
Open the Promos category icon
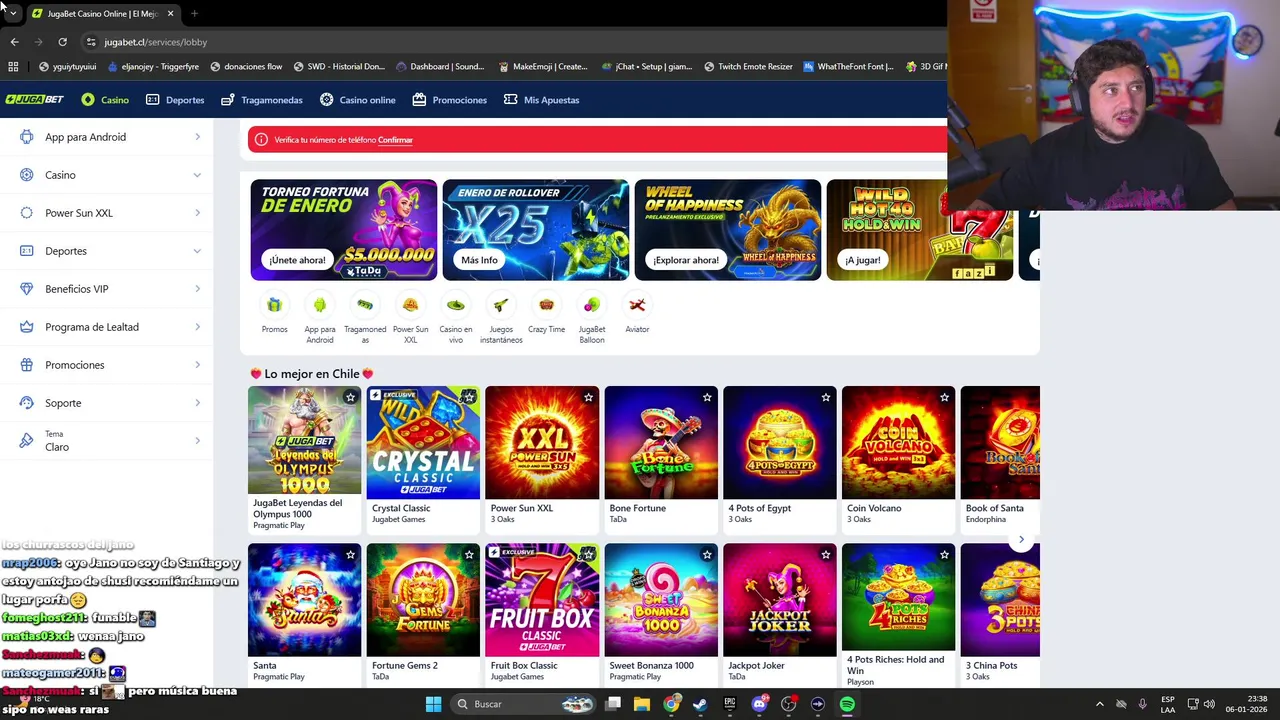[274, 305]
